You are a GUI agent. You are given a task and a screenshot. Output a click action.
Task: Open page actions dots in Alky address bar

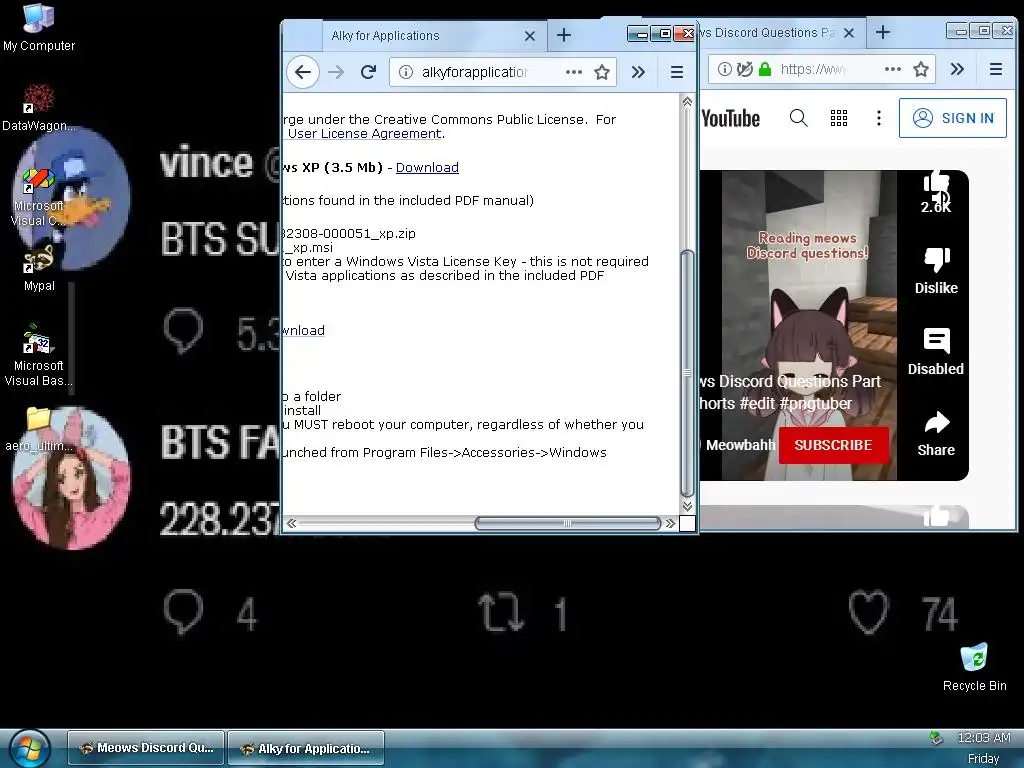(573, 72)
